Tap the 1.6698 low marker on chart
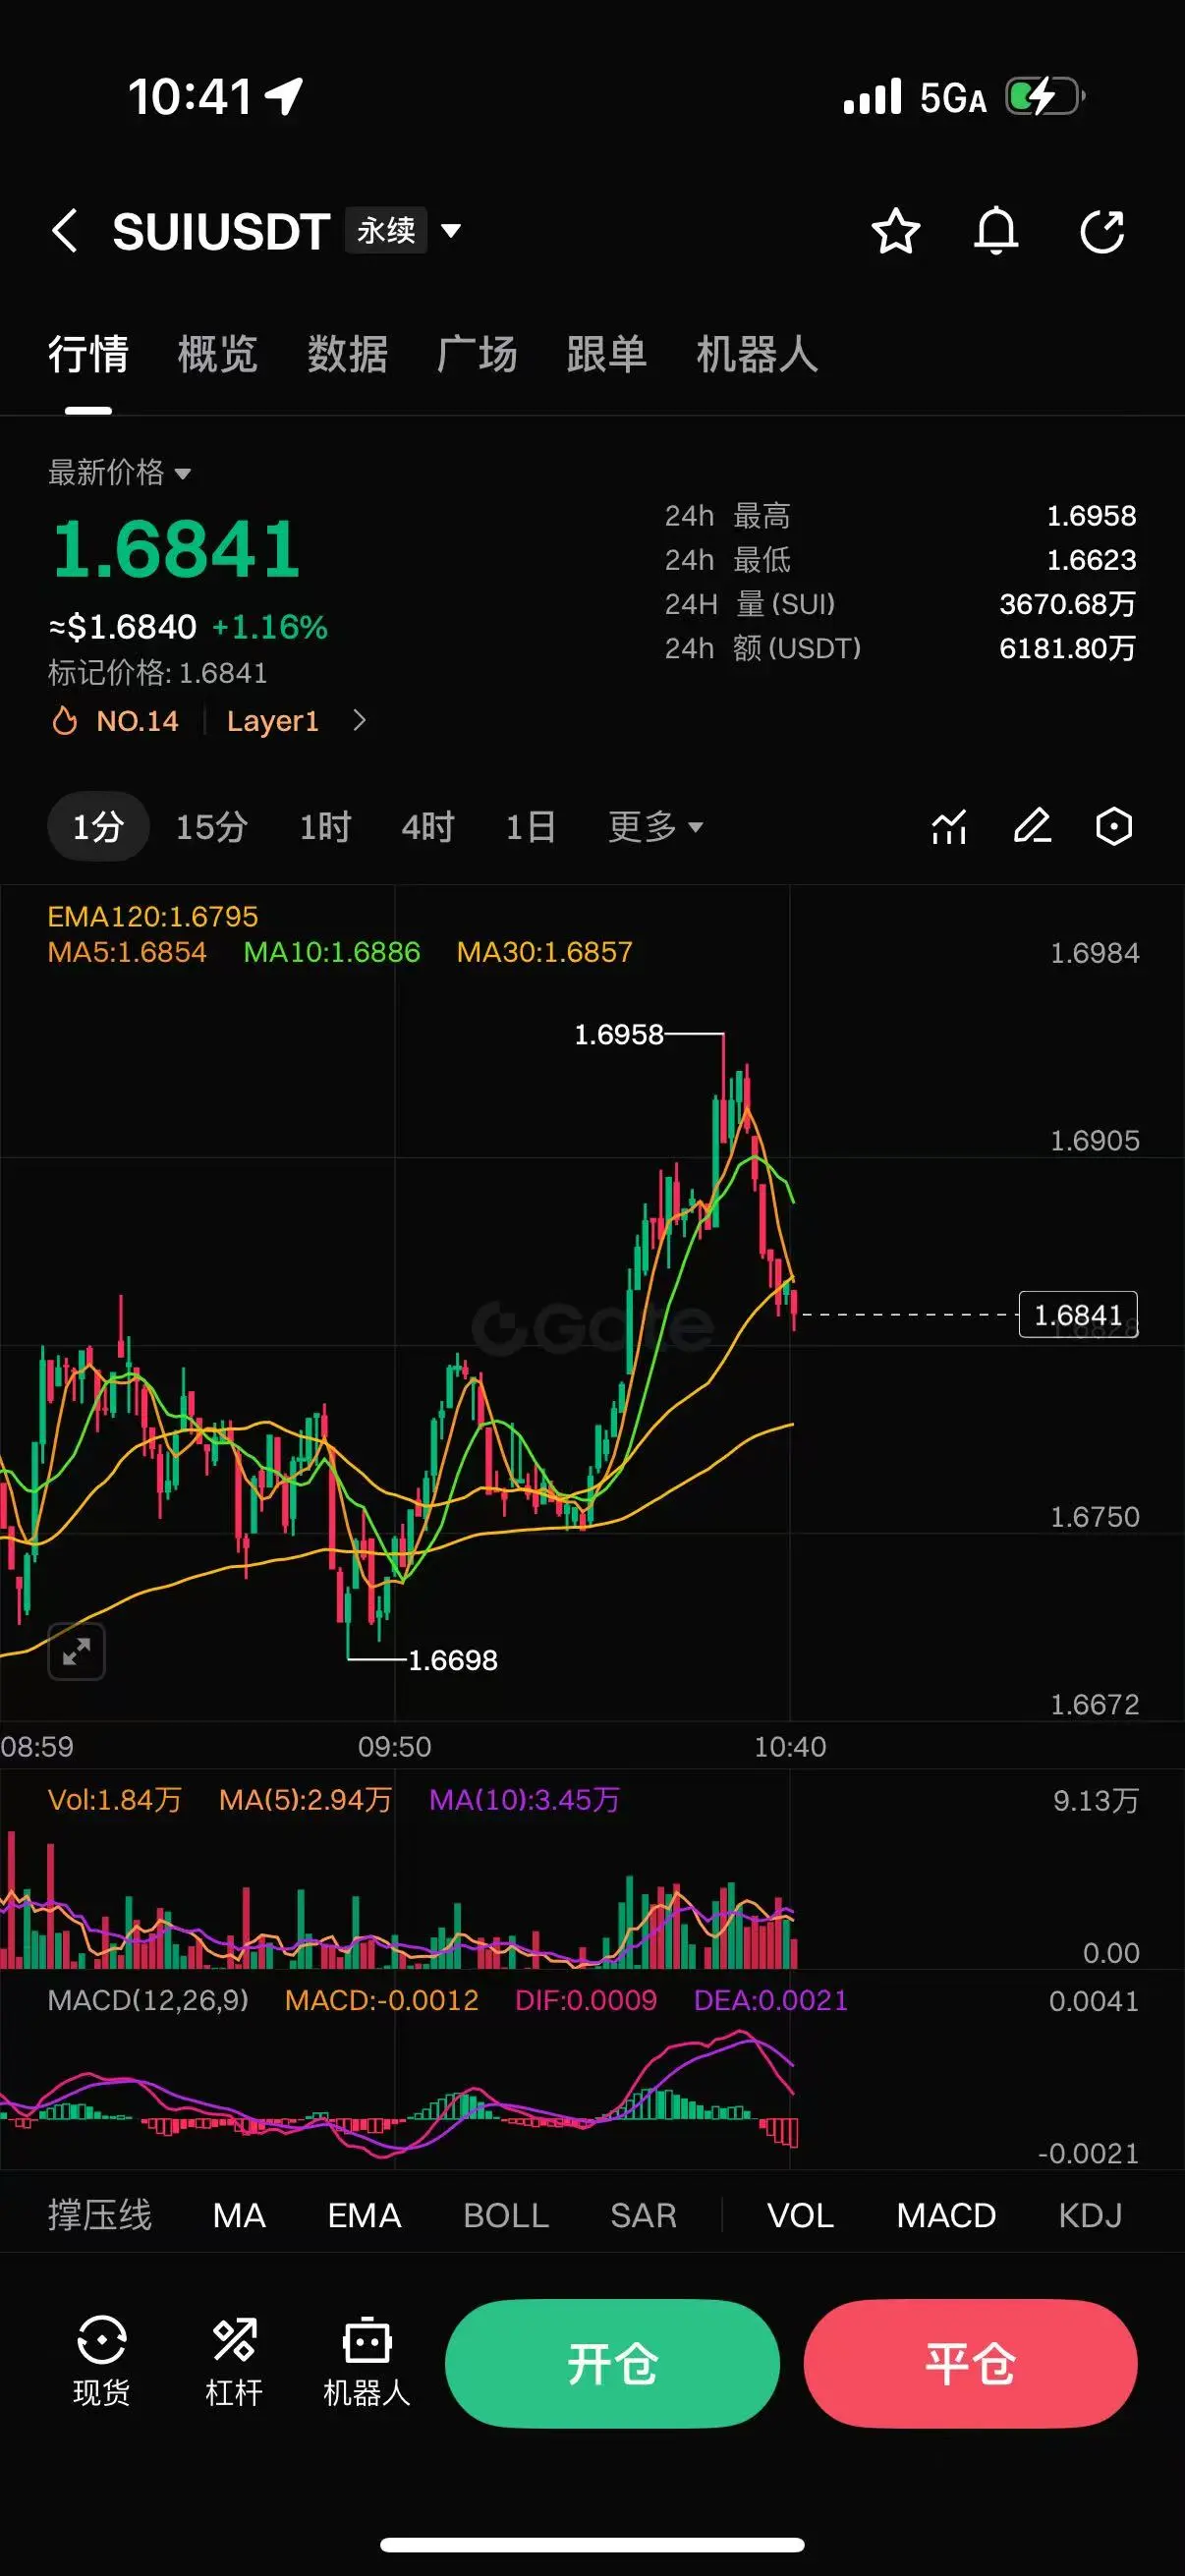 [x=453, y=1660]
